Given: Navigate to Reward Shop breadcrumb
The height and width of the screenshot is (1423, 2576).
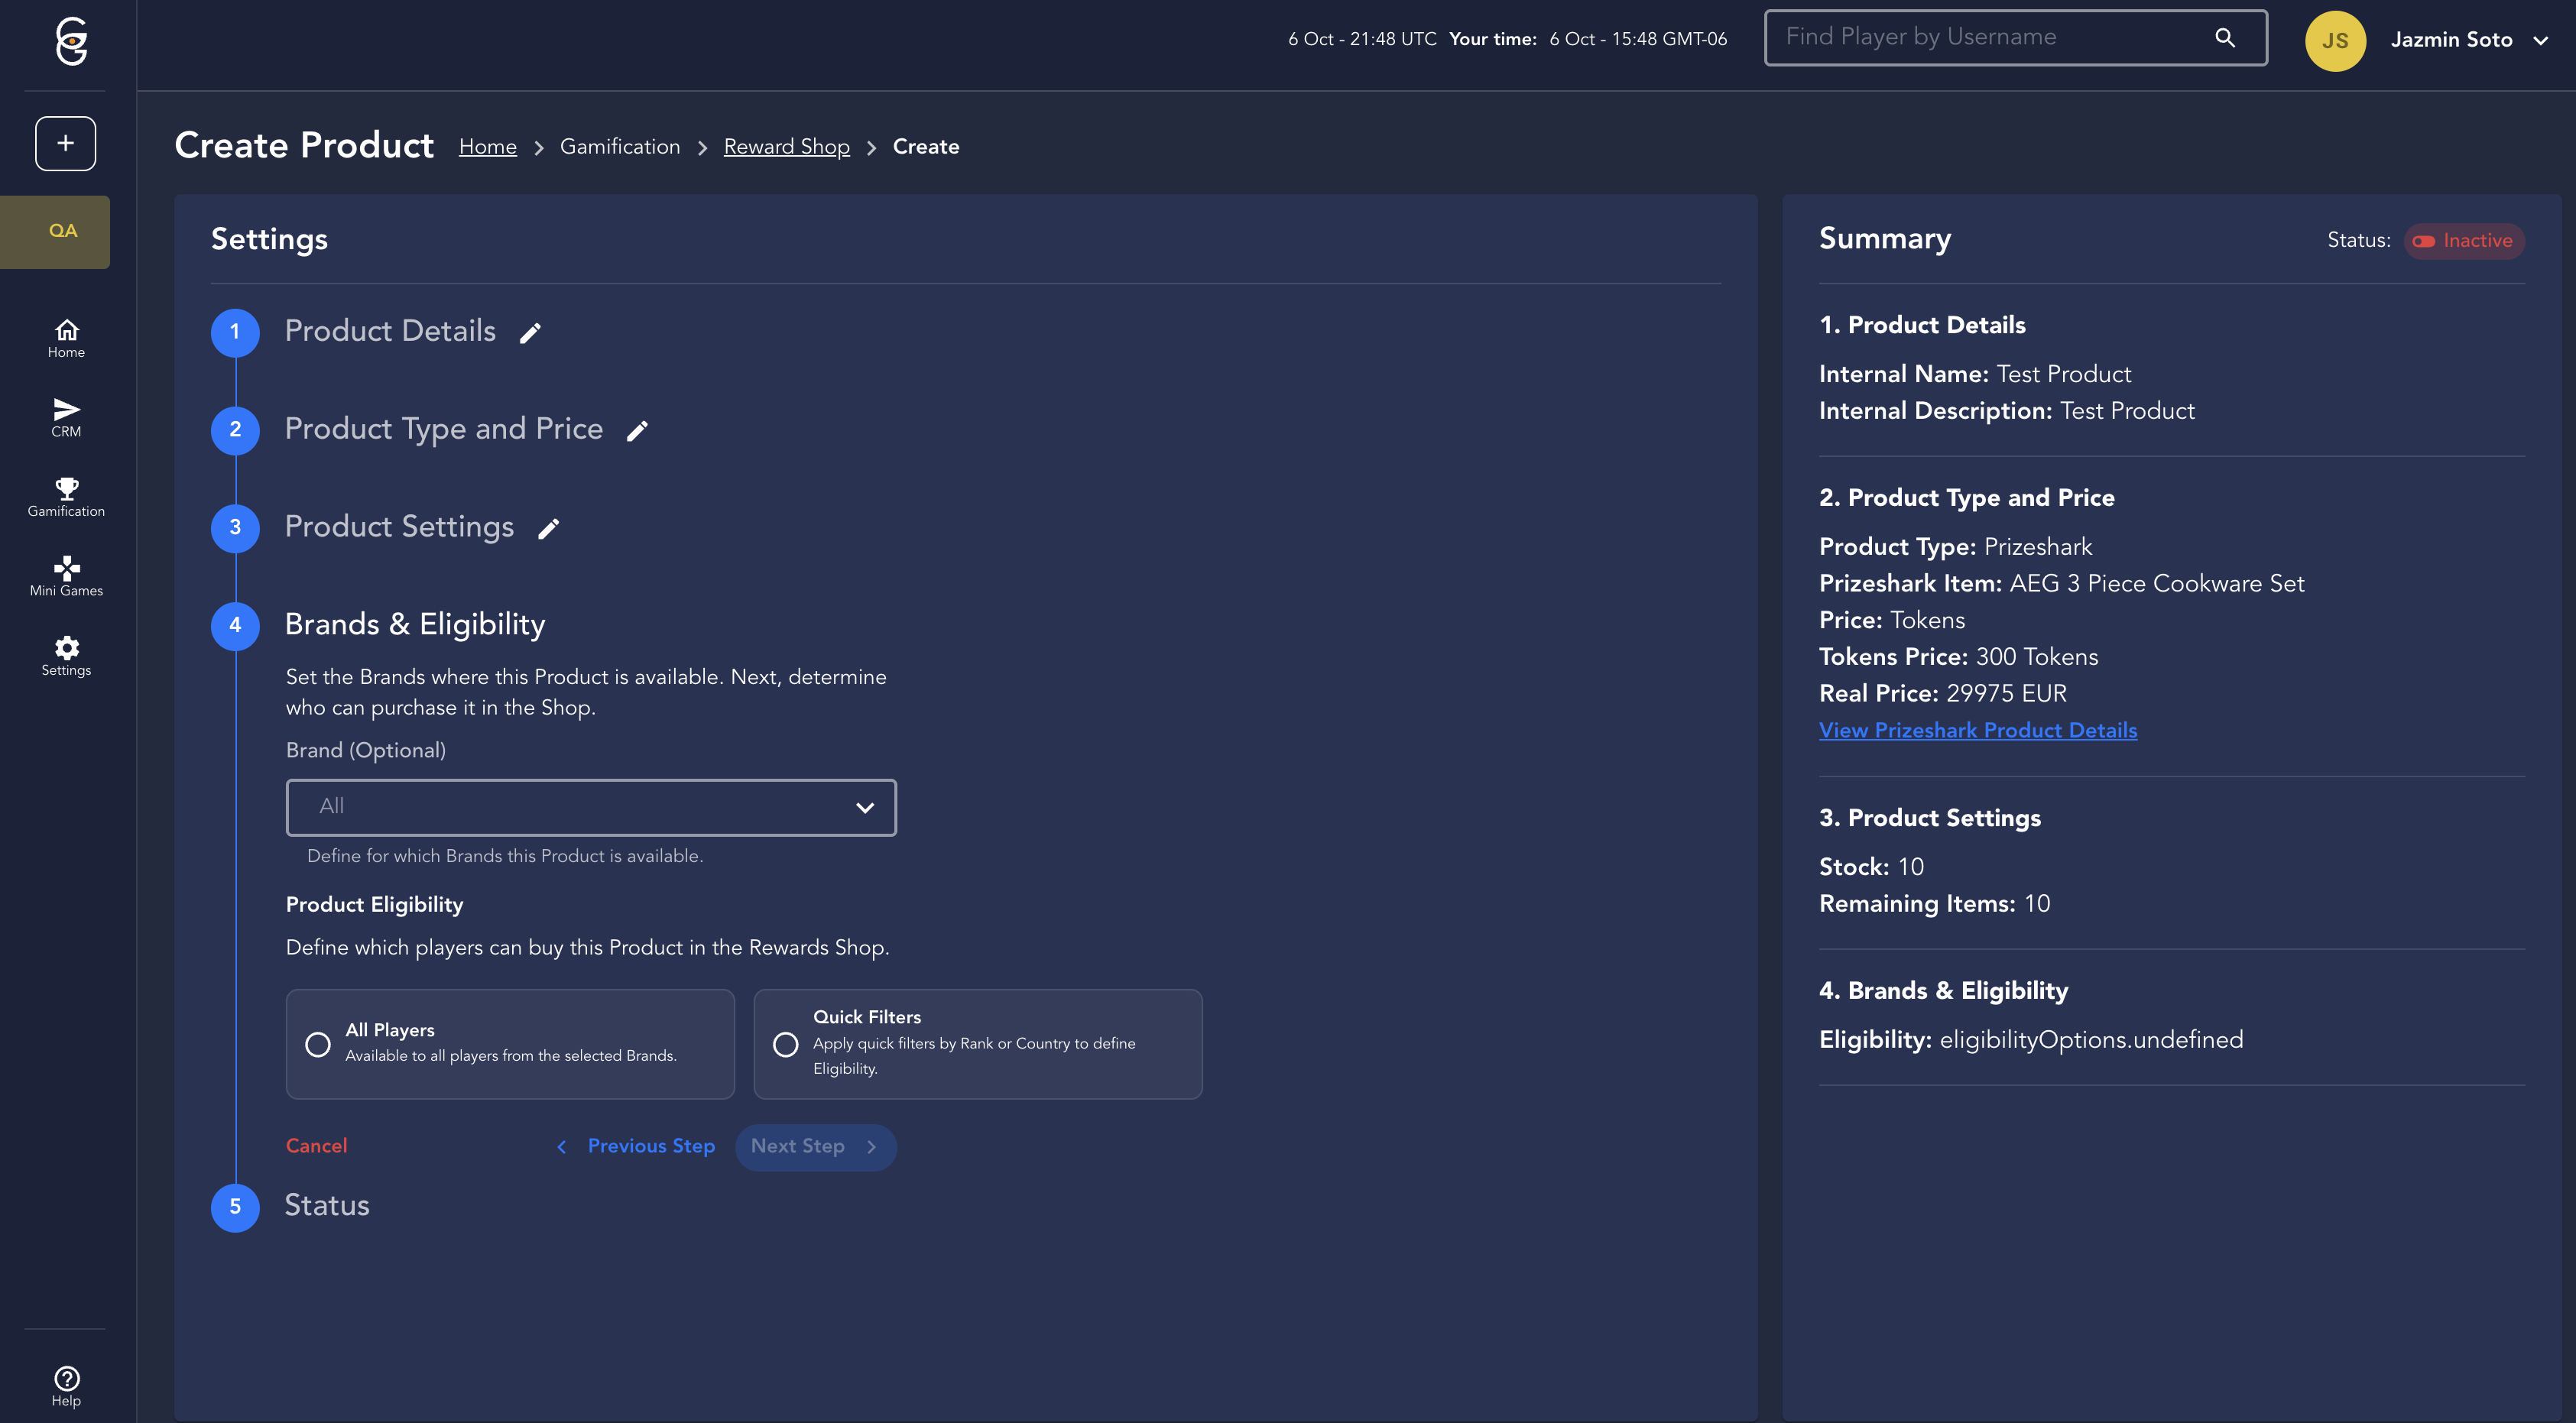Looking at the screenshot, I should tap(786, 147).
